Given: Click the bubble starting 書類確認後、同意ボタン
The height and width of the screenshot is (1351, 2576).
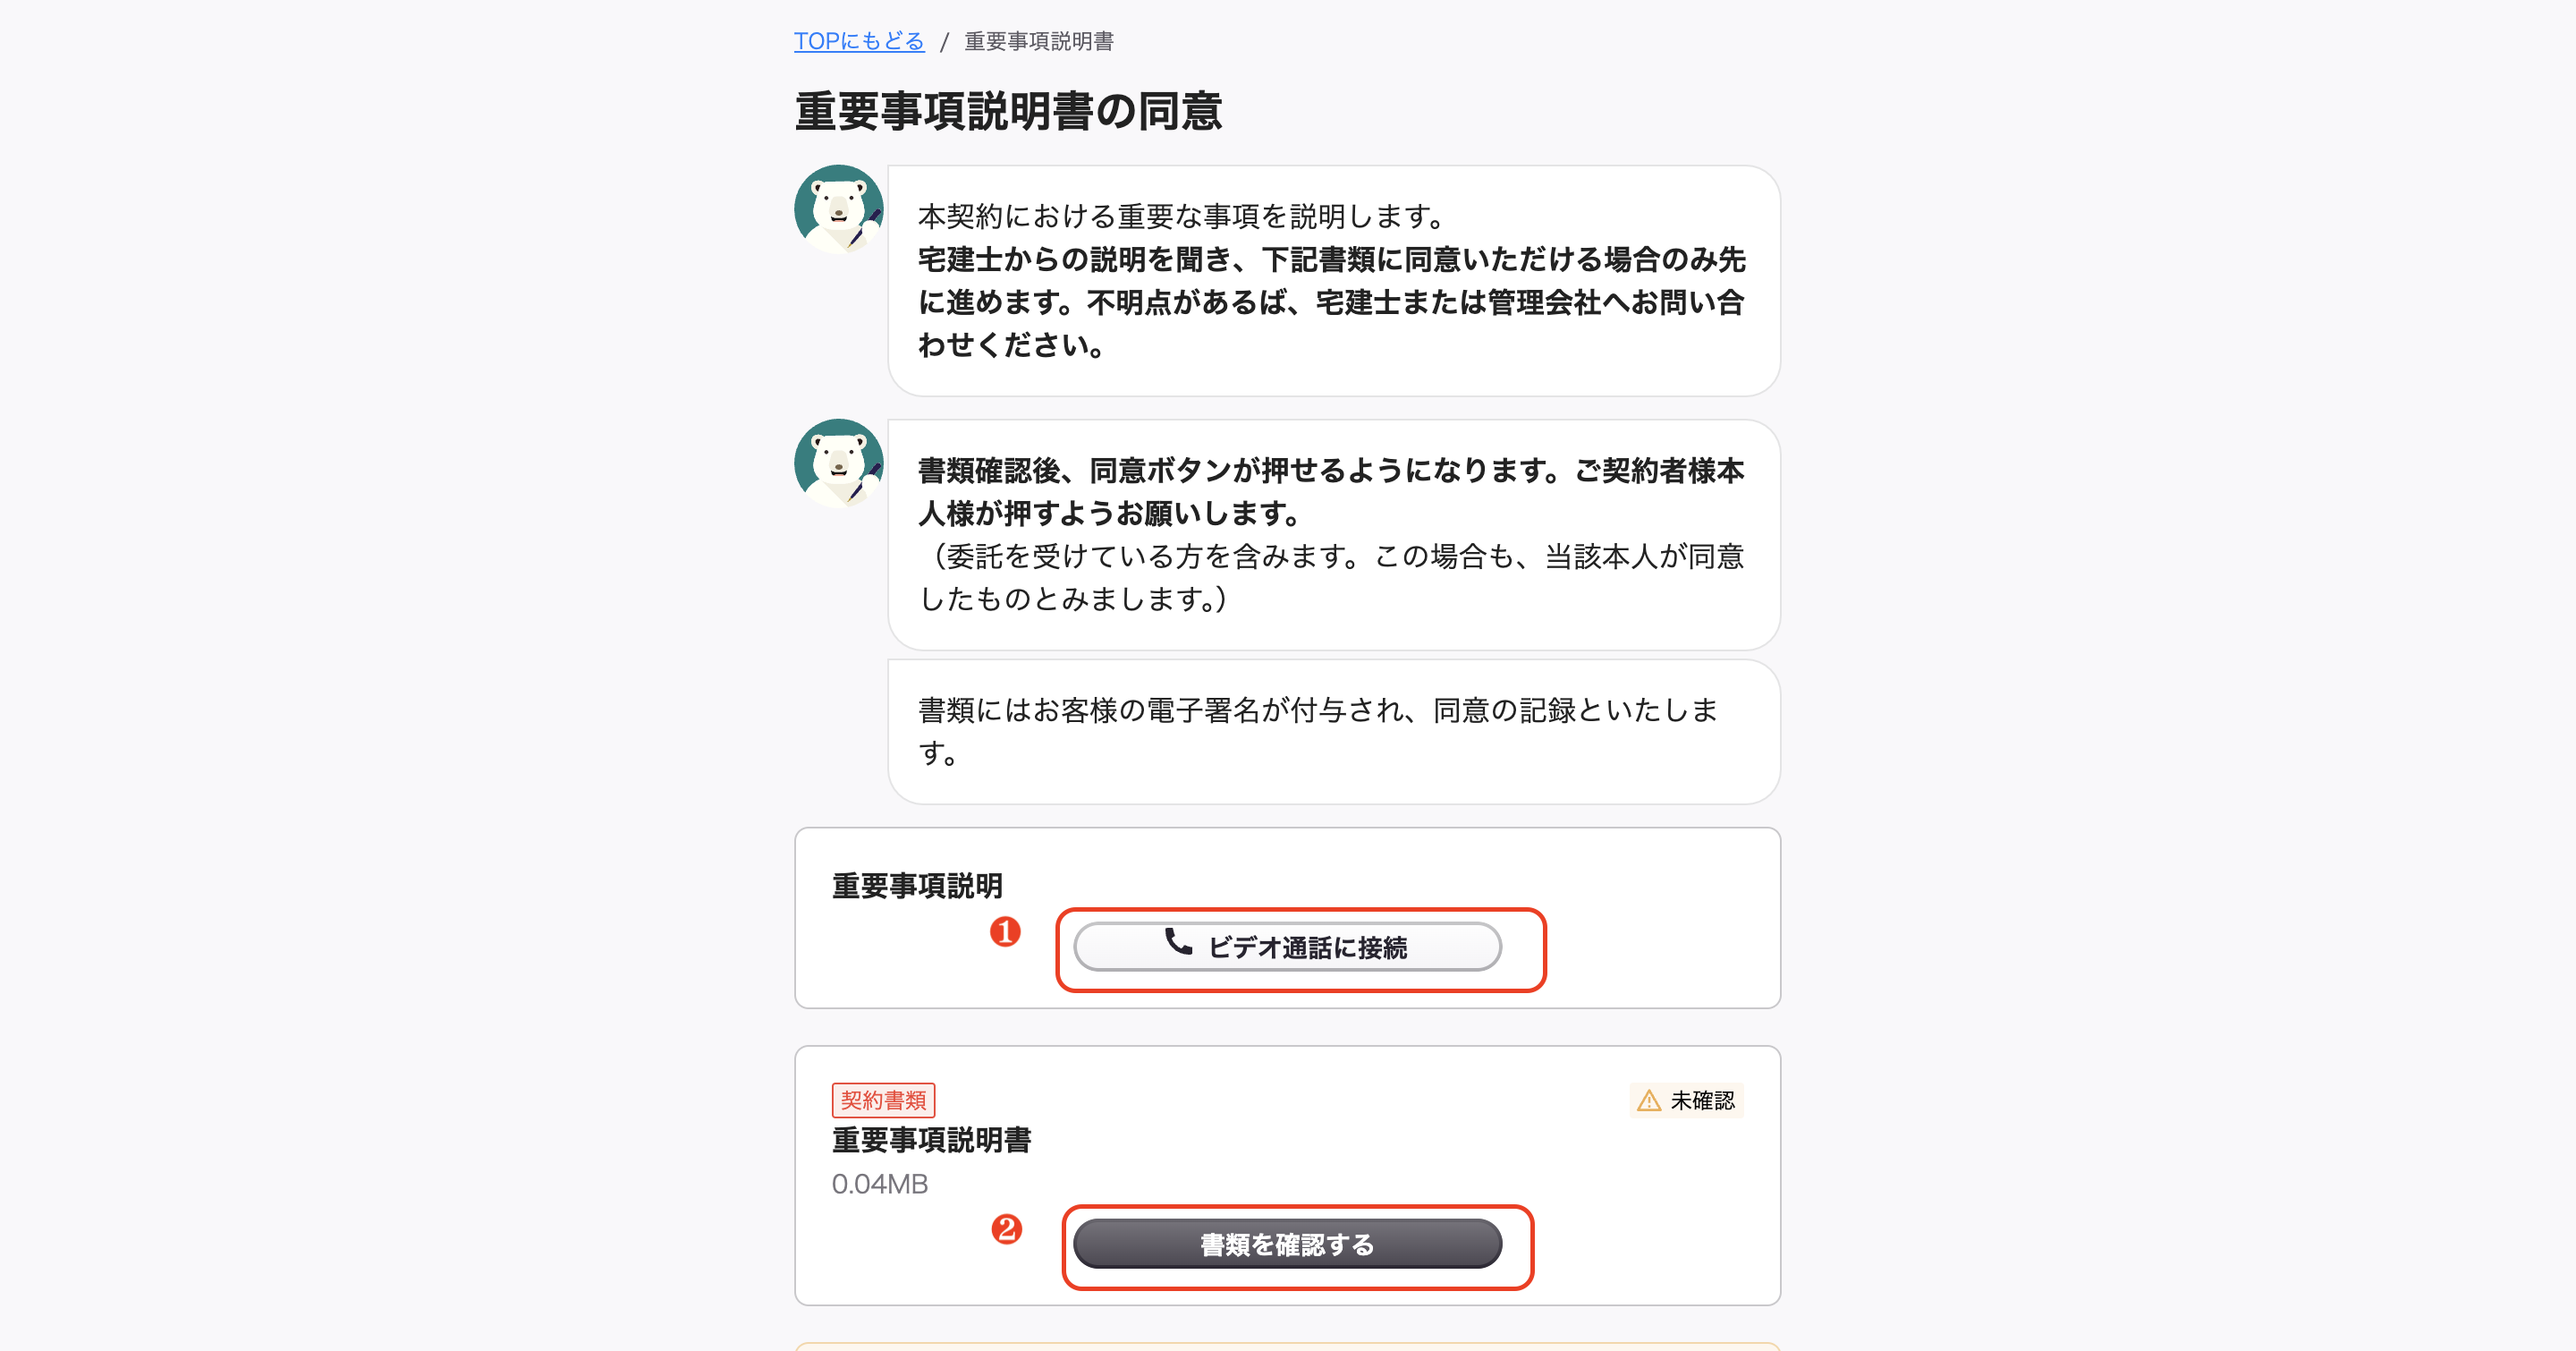Looking at the screenshot, I should [1334, 535].
